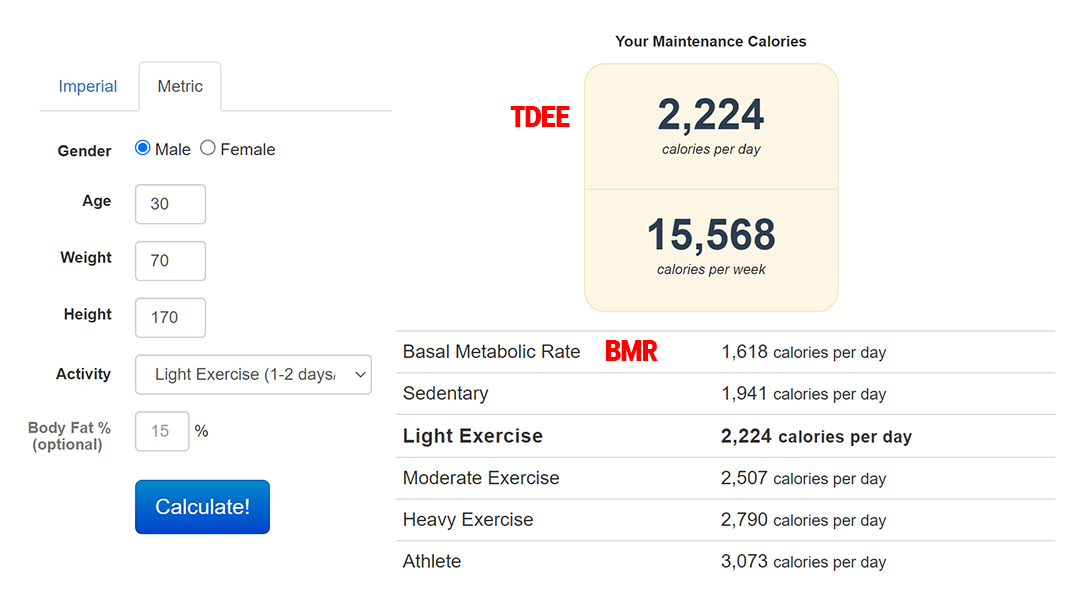This screenshot has width=1080, height=600.
Task: Click the red TDEE label
Action: [540, 117]
